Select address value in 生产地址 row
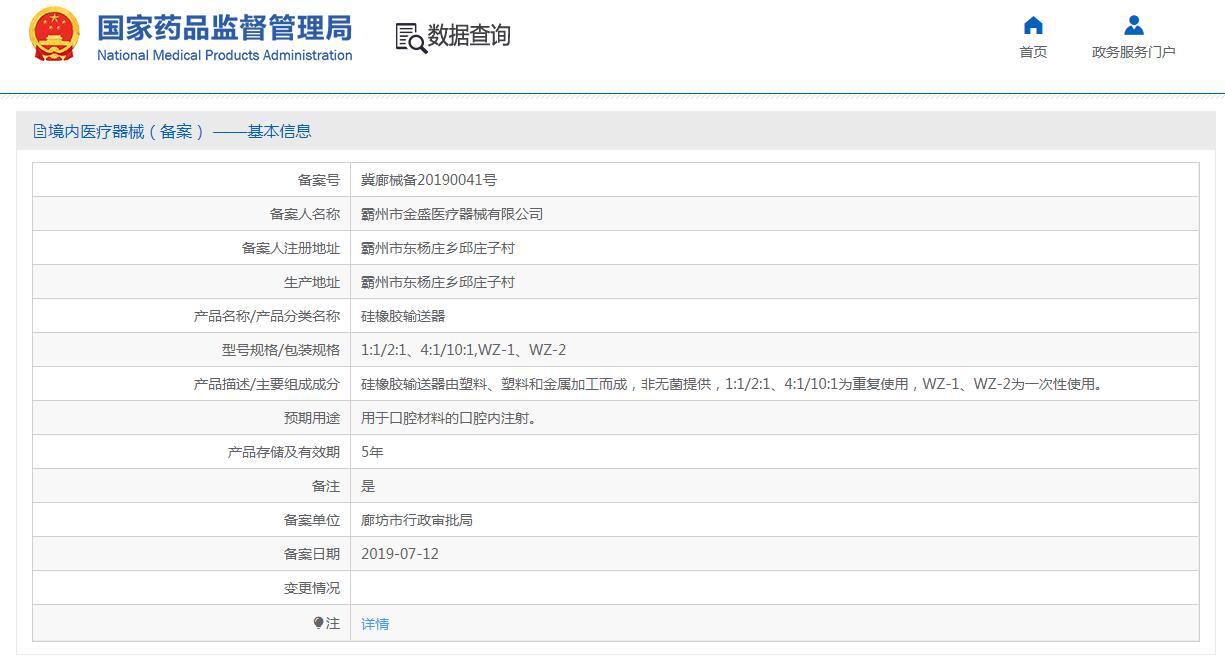Image resolution: width=1225 pixels, height=670 pixels. pyautogui.click(x=438, y=282)
